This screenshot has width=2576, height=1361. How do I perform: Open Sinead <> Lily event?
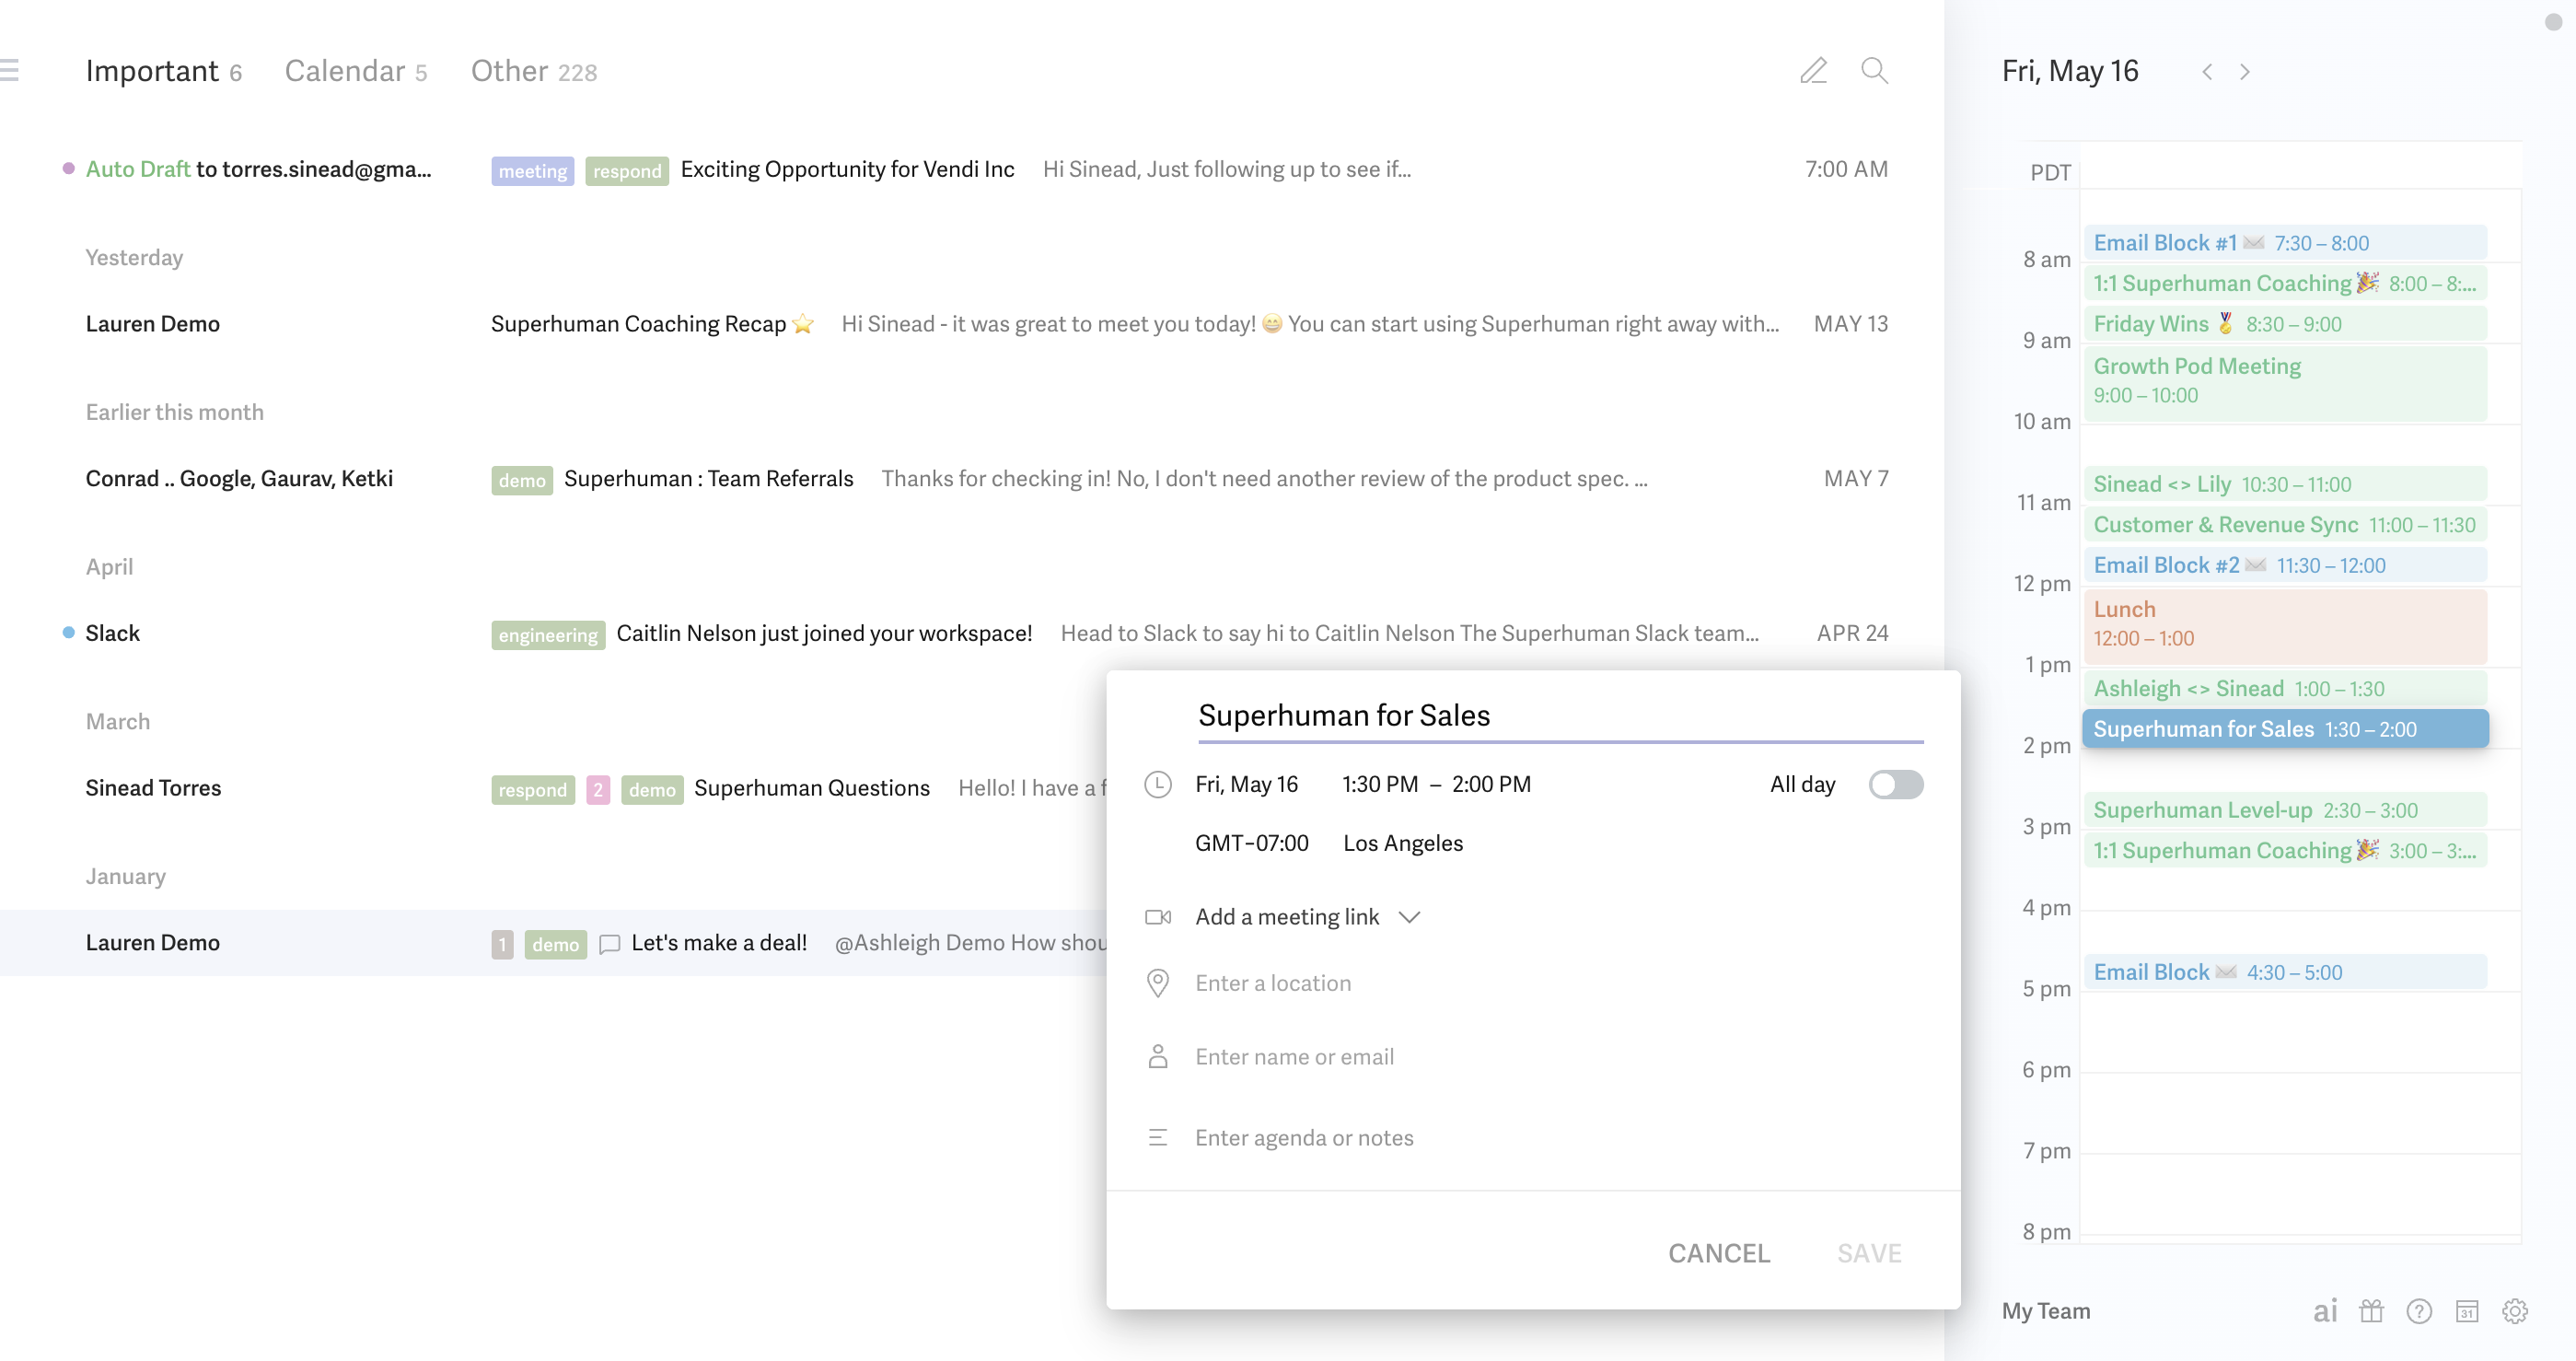click(2285, 484)
